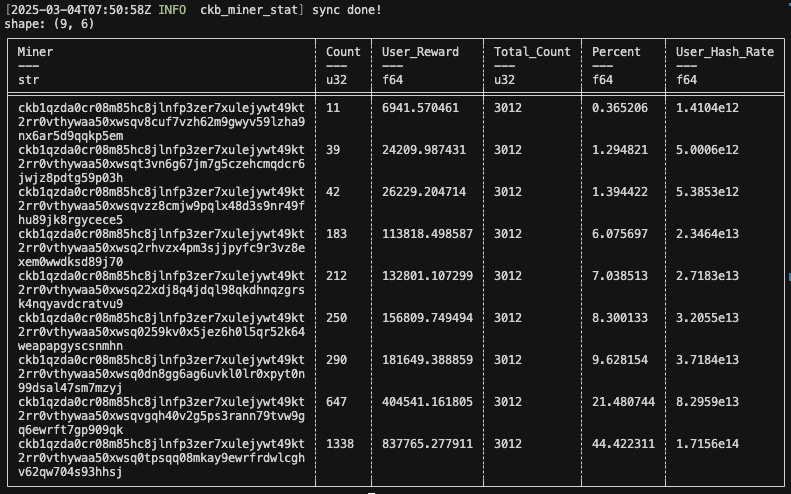Viewport: 791px width, 494px height.
Task: Pick hash rate 2.3464e13
Action: (x=707, y=234)
